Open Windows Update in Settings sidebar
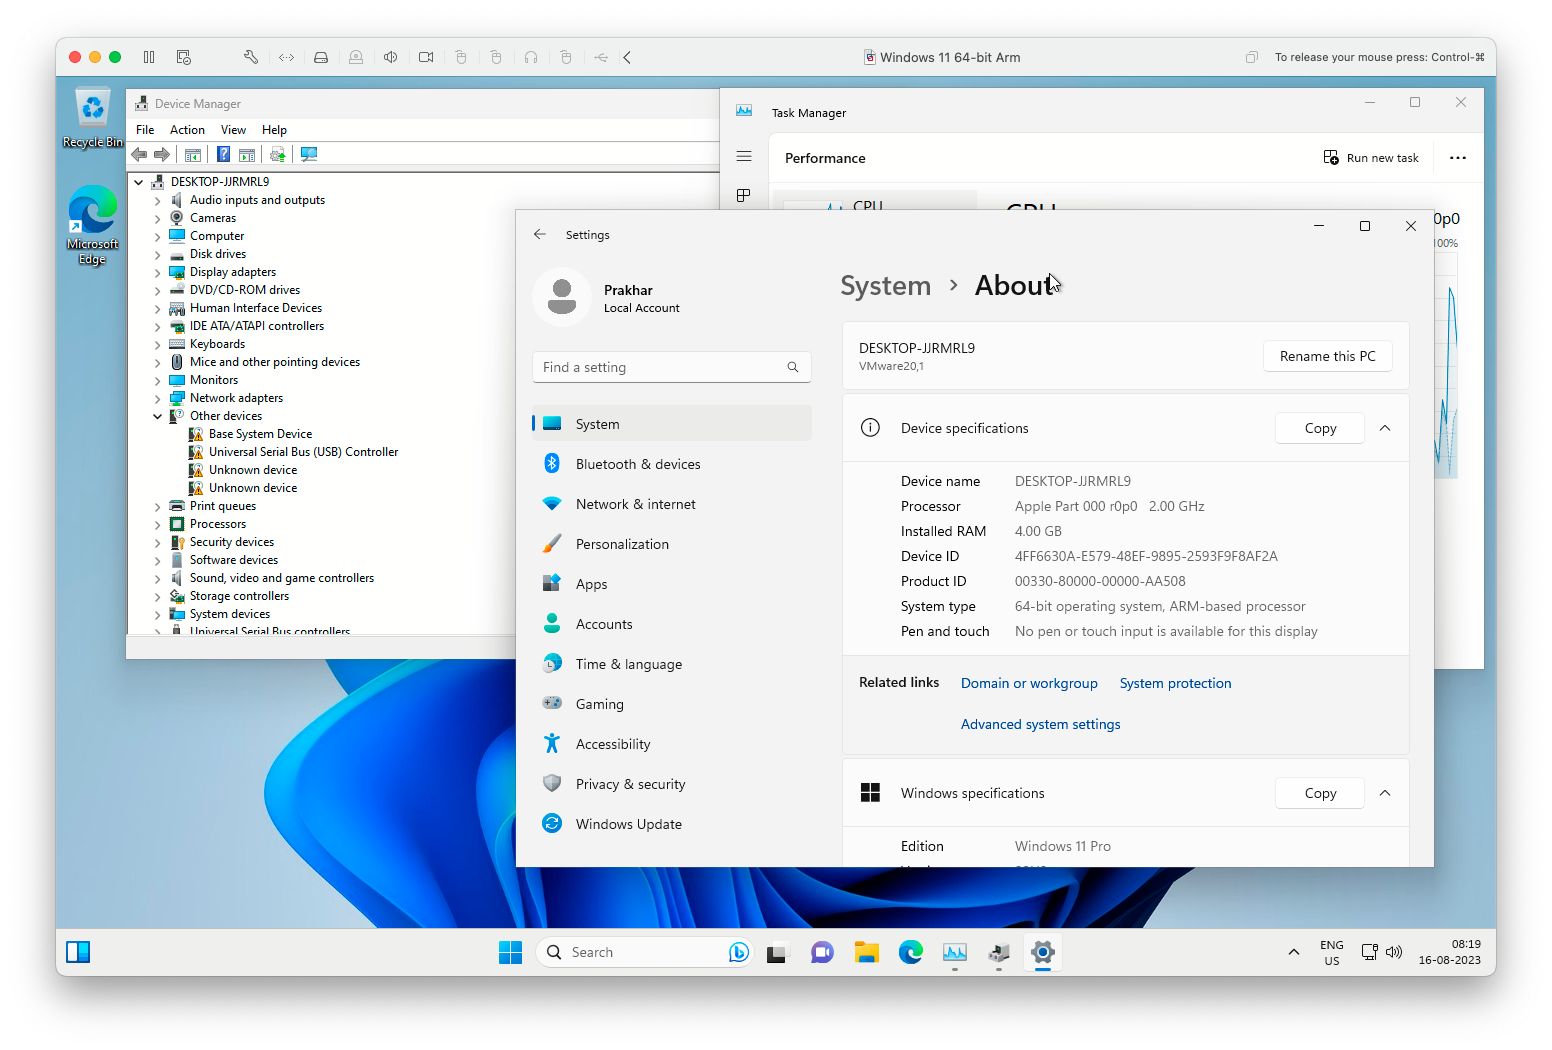This screenshot has width=1552, height=1050. [x=672, y=824]
